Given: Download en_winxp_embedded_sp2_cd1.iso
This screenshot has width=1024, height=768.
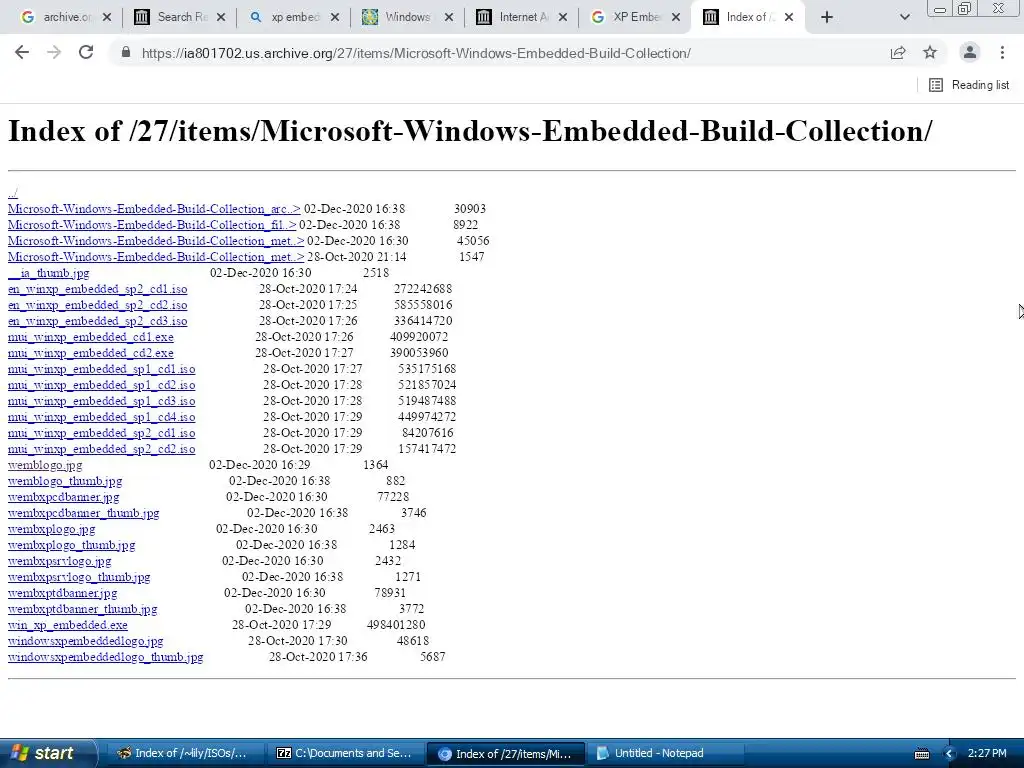Looking at the screenshot, I should click(x=97, y=289).
